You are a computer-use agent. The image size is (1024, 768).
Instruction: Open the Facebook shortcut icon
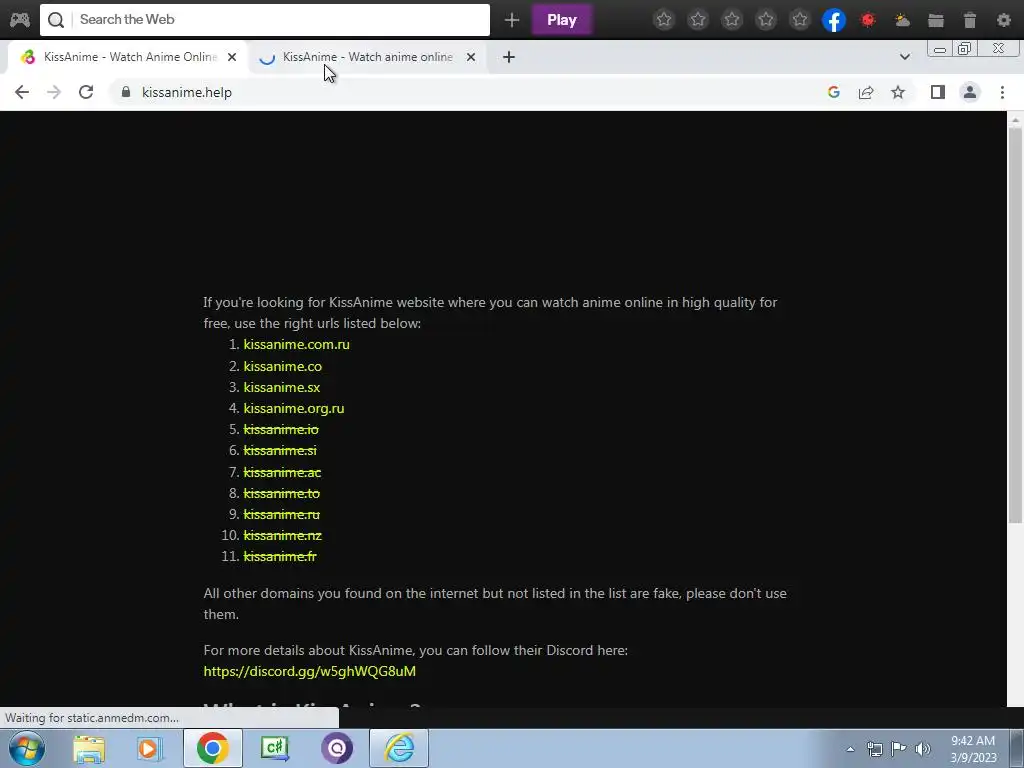(x=834, y=20)
